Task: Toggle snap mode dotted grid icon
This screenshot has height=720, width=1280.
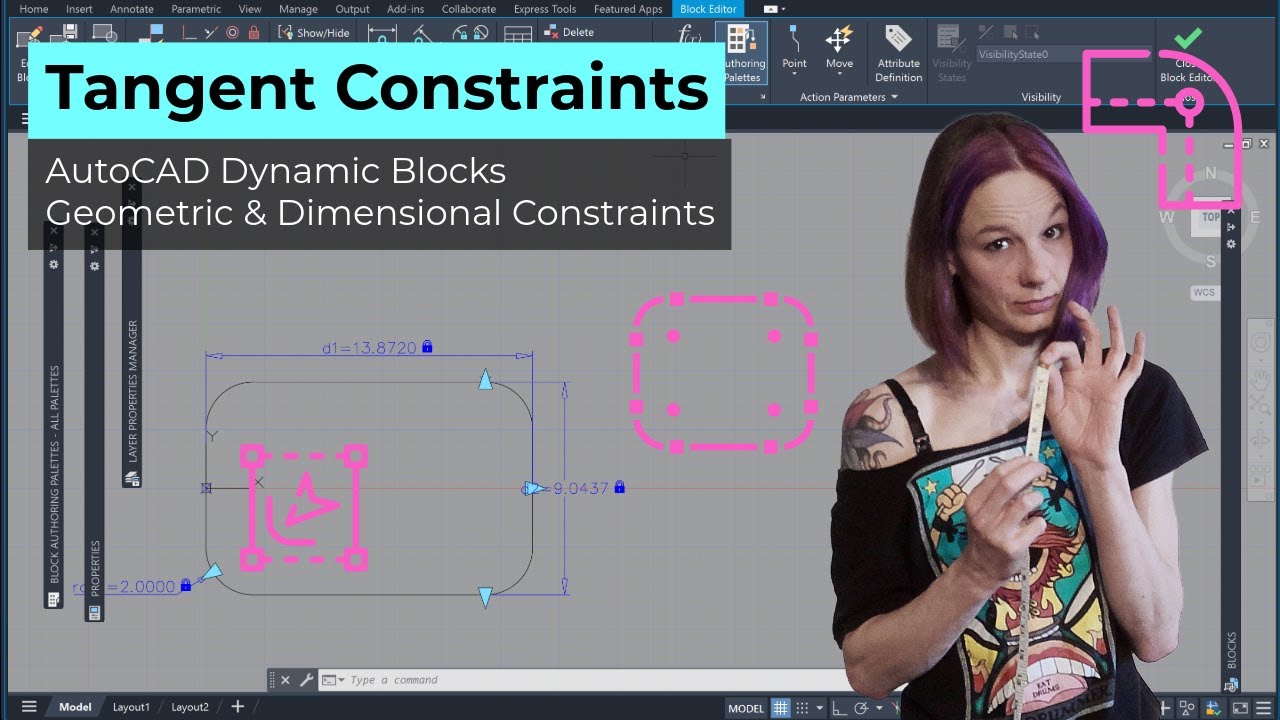Action: pos(804,708)
